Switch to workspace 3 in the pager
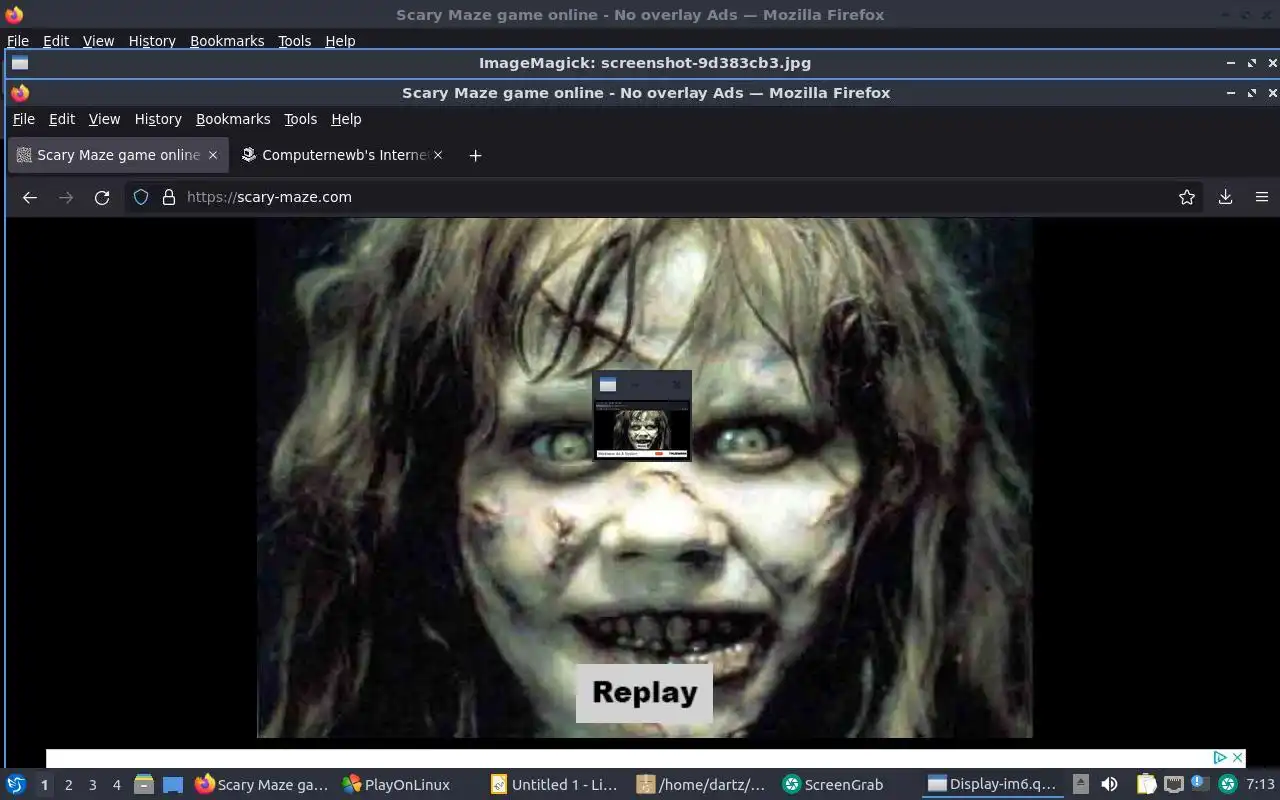1280x800 pixels. pyautogui.click(x=92, y=785)
